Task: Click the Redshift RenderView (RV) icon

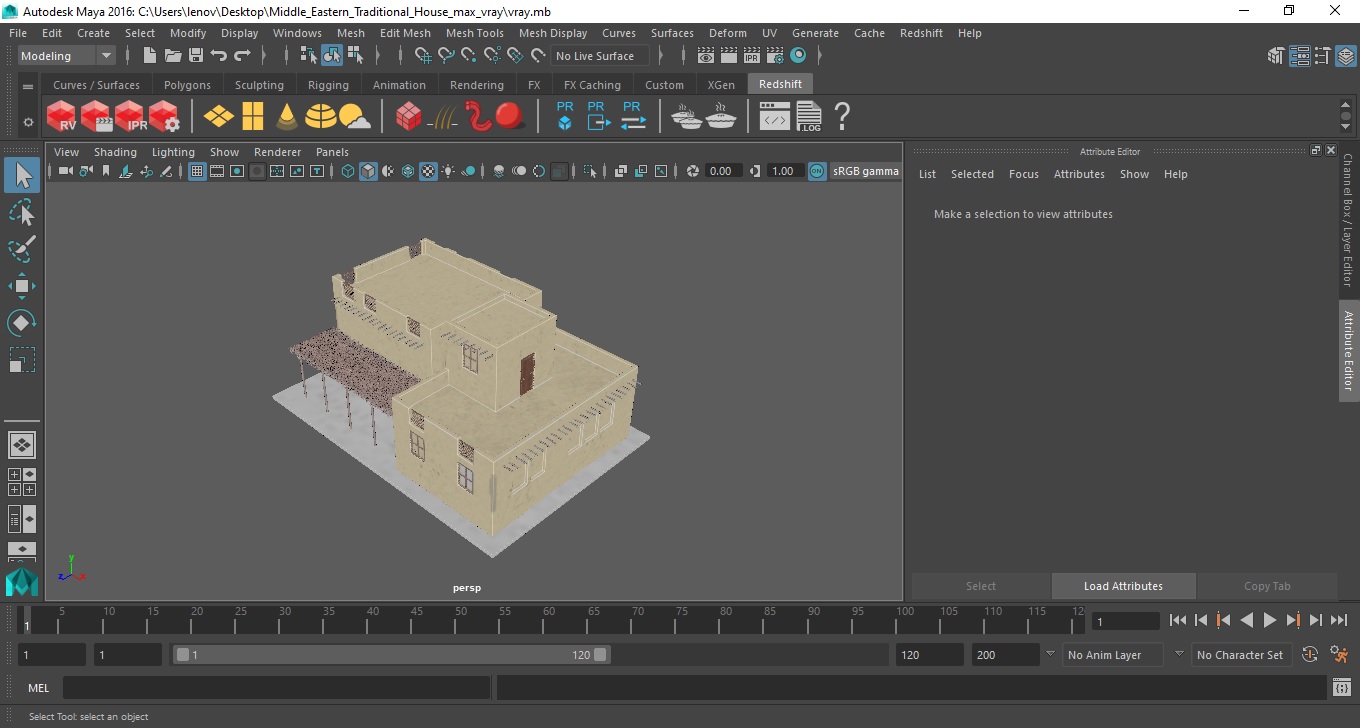Action: [62, 116]
